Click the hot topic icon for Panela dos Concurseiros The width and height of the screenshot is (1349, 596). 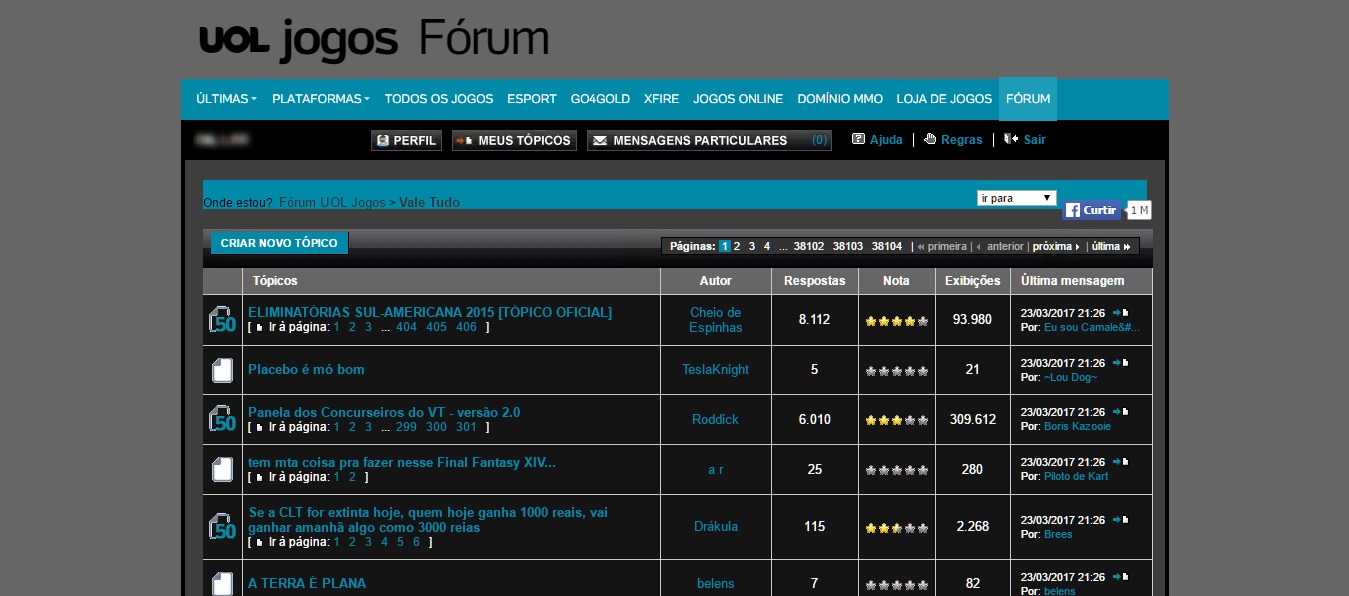(222, 419)
